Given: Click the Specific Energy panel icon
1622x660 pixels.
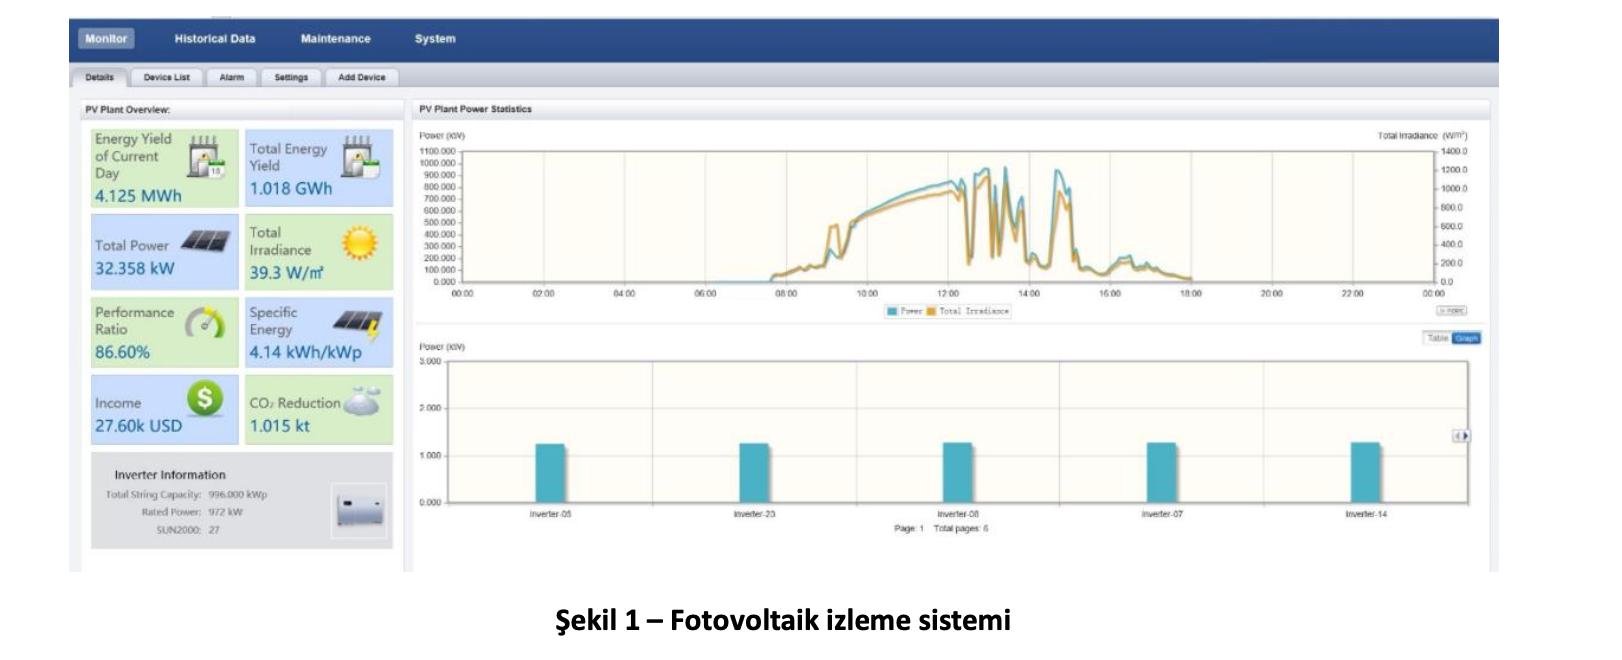Looking at the screenshot, I should (x=358, y=322).
